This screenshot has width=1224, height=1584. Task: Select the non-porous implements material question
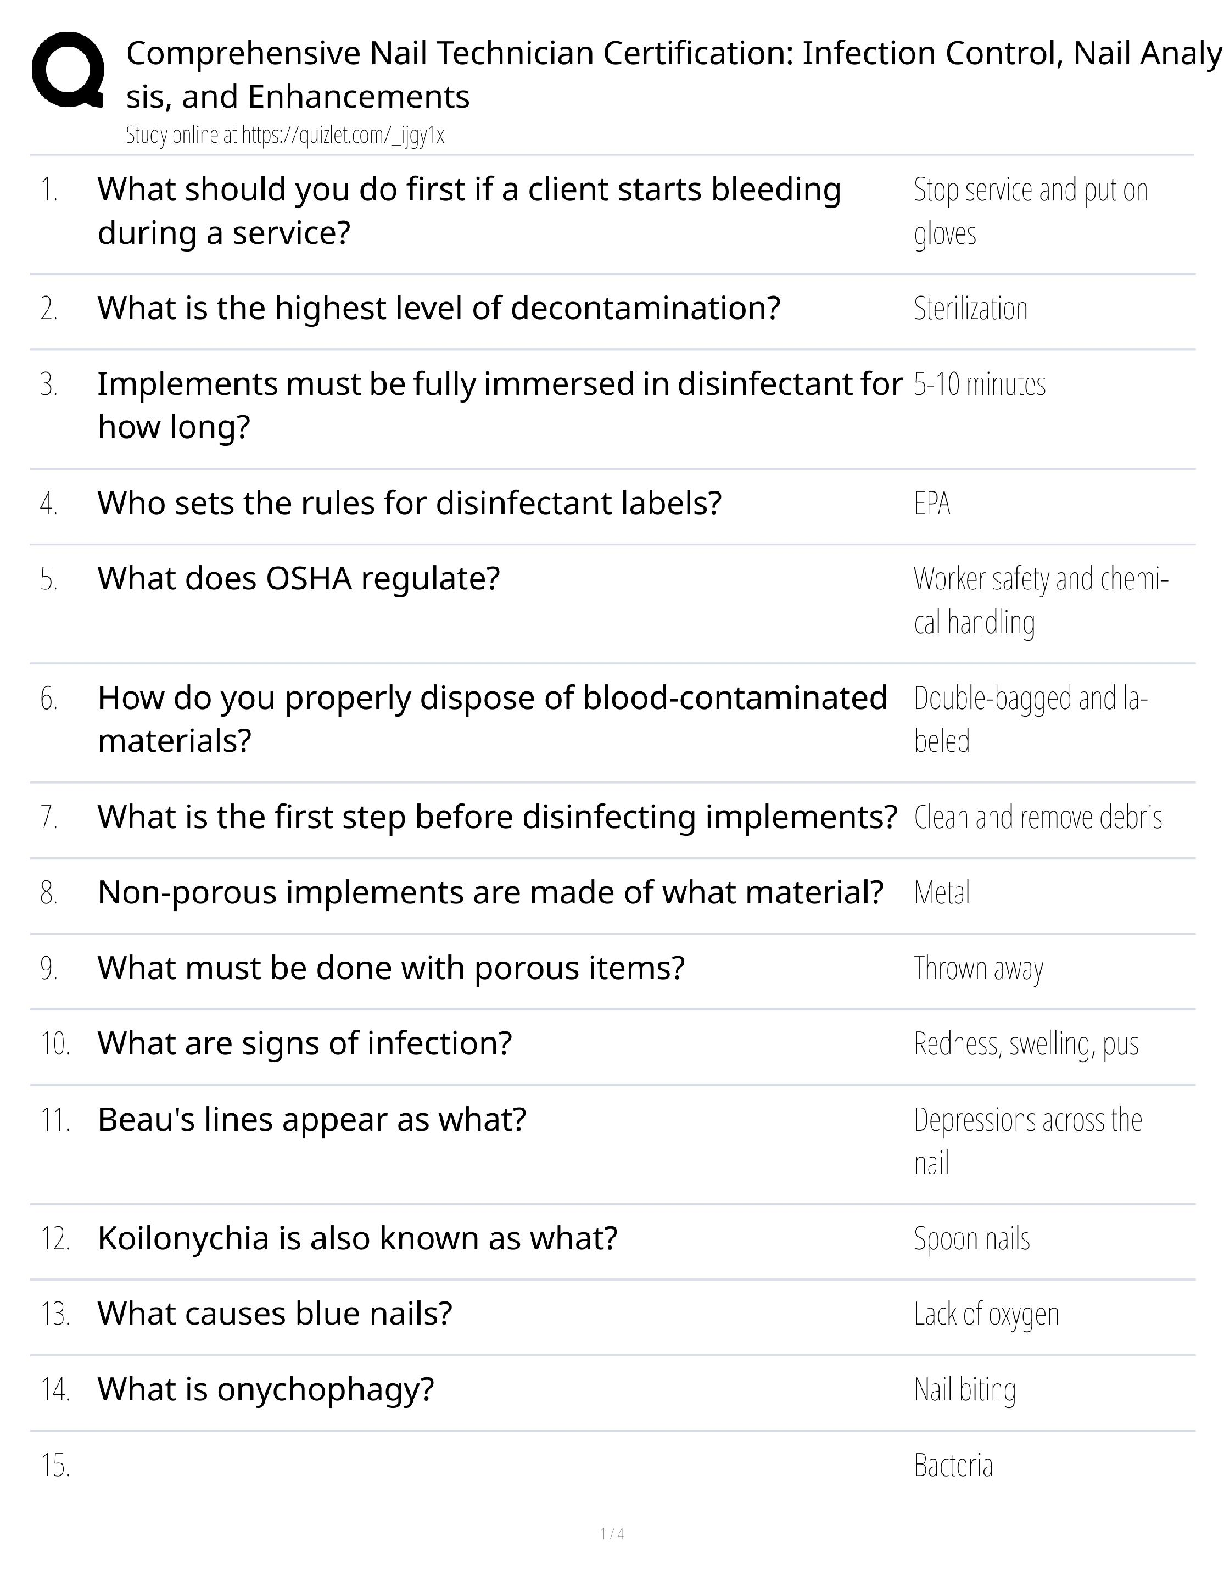point(490,892)
